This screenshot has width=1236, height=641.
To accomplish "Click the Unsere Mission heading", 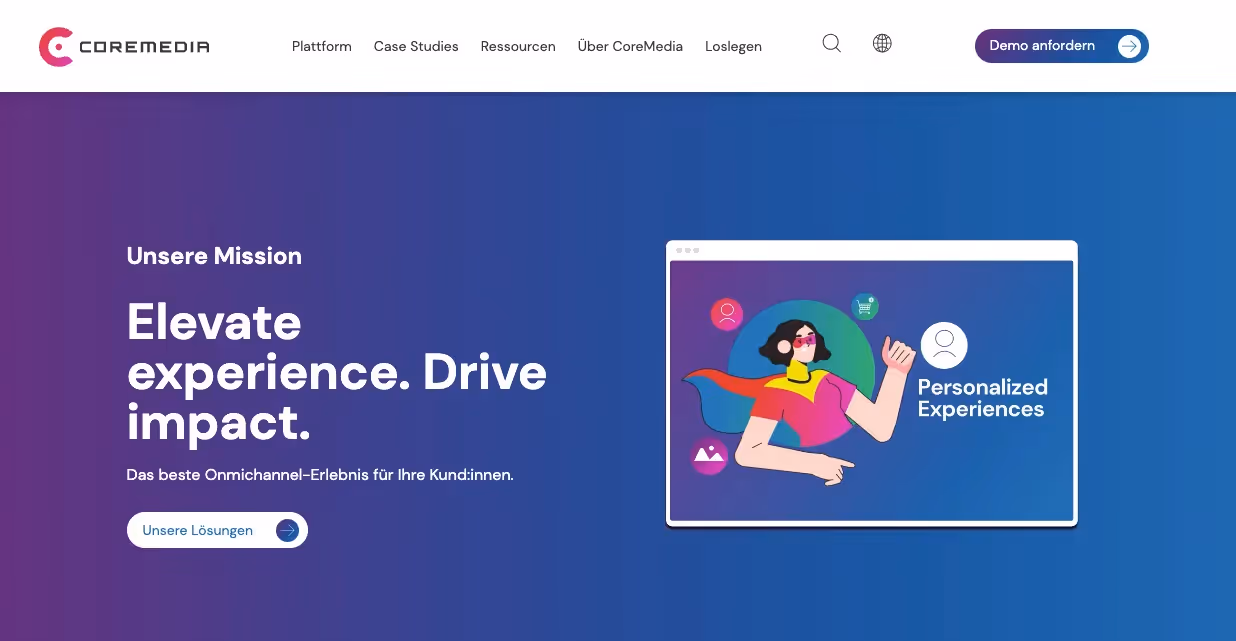I will pyautogui.click(x=214, y=256).
